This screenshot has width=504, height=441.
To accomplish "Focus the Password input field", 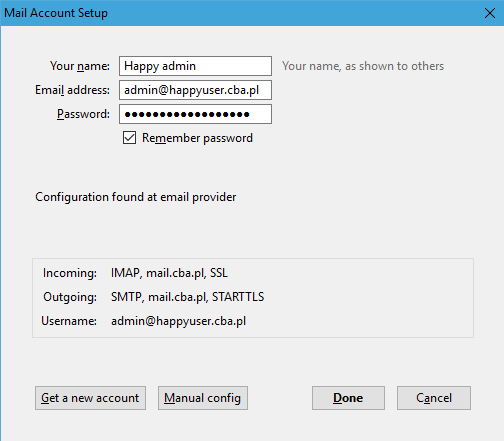I will tap(195, 114).
